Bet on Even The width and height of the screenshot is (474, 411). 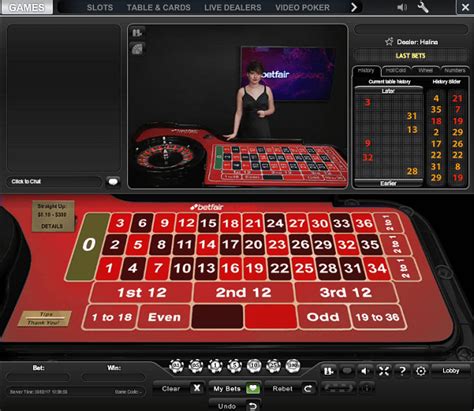point(164,317)
